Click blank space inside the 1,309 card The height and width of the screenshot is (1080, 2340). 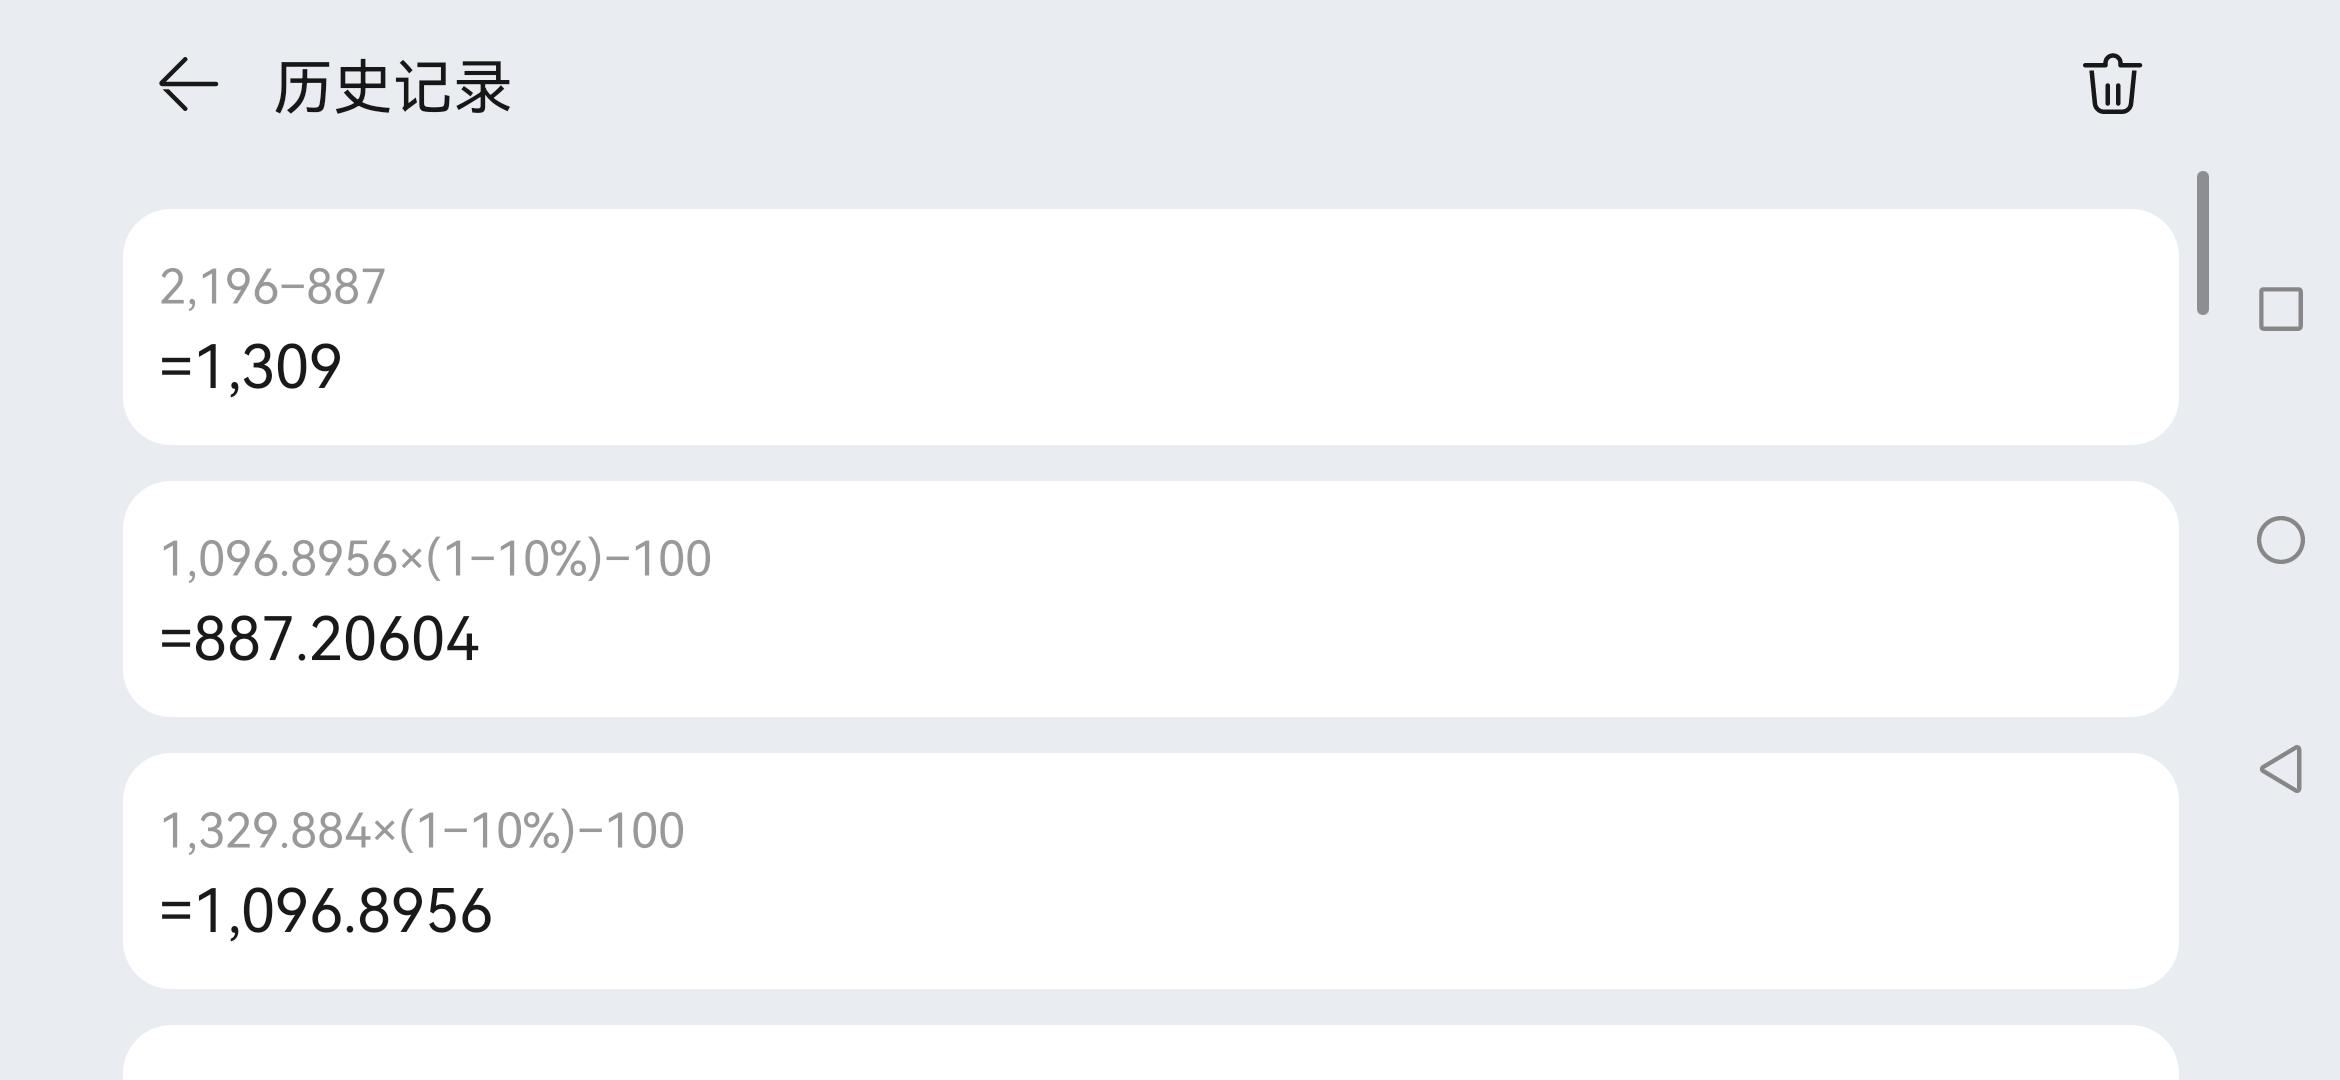pyautogui.click(x=1300, y=327)
